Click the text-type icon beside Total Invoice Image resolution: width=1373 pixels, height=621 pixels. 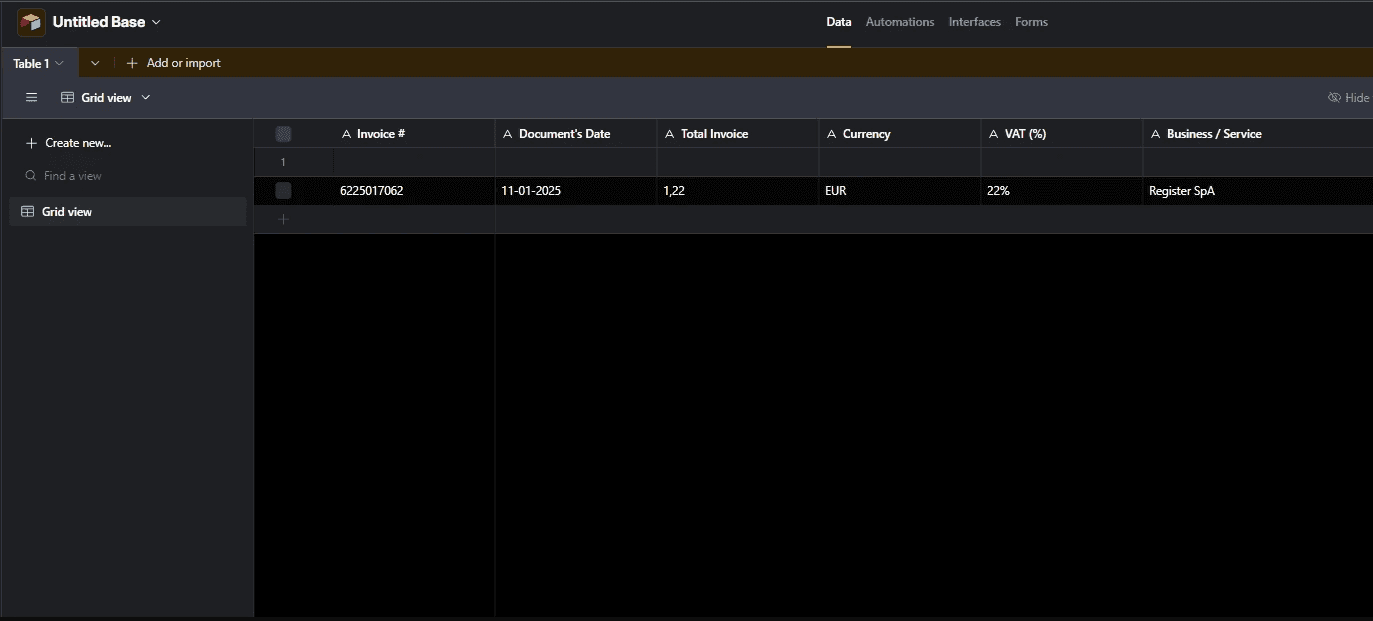670,134
